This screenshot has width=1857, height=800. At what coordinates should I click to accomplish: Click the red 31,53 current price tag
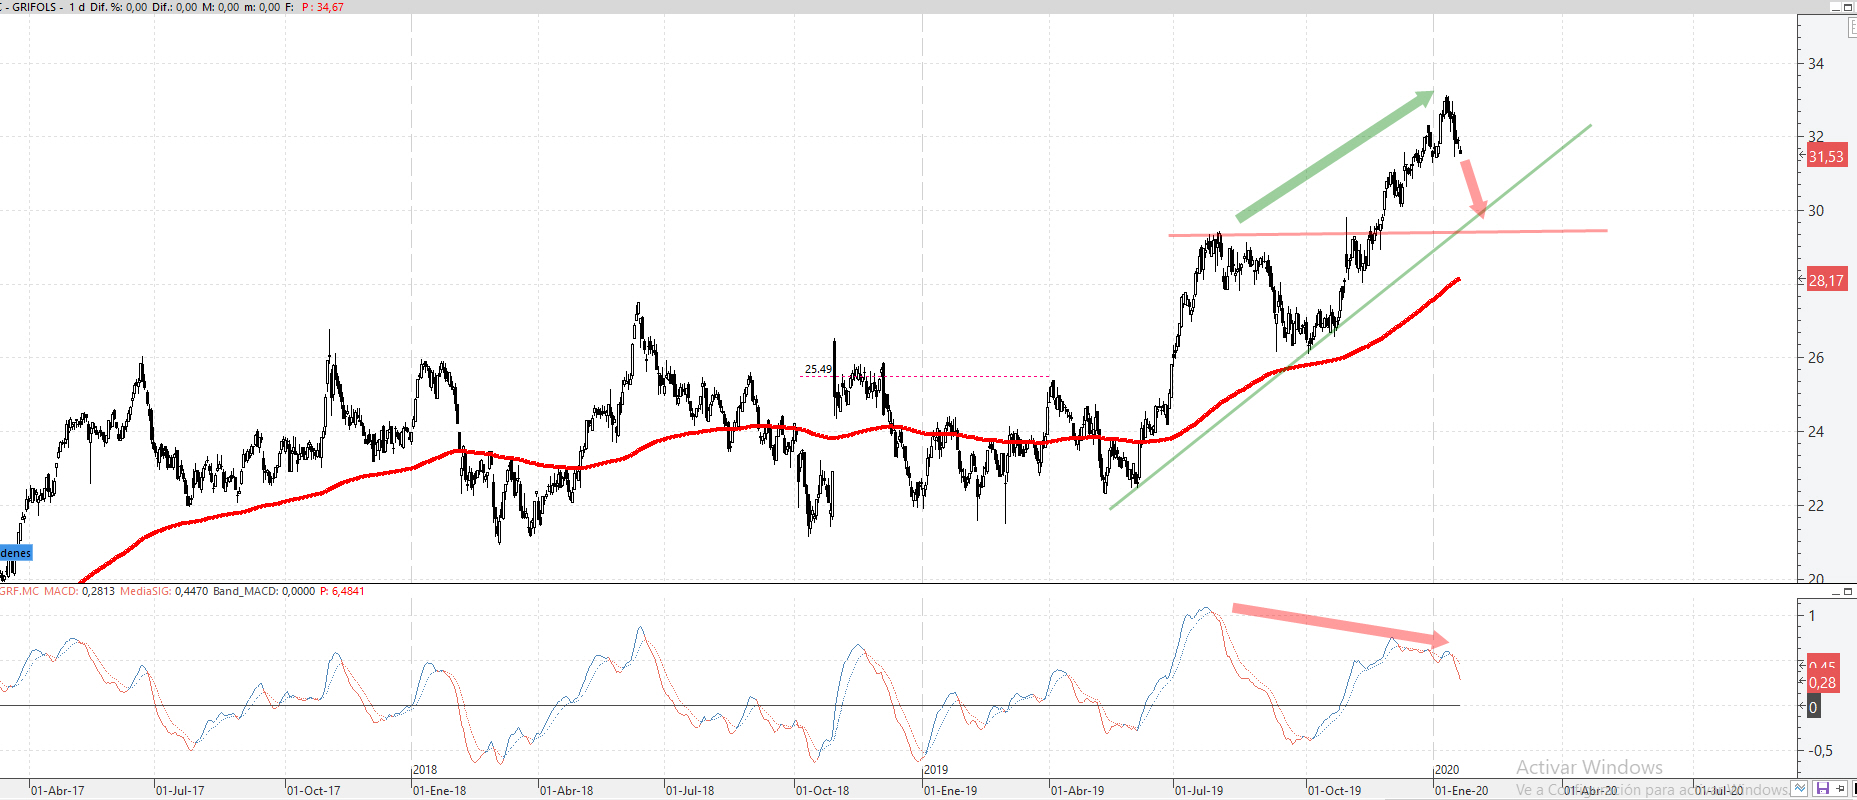[x=1826, y=157]
